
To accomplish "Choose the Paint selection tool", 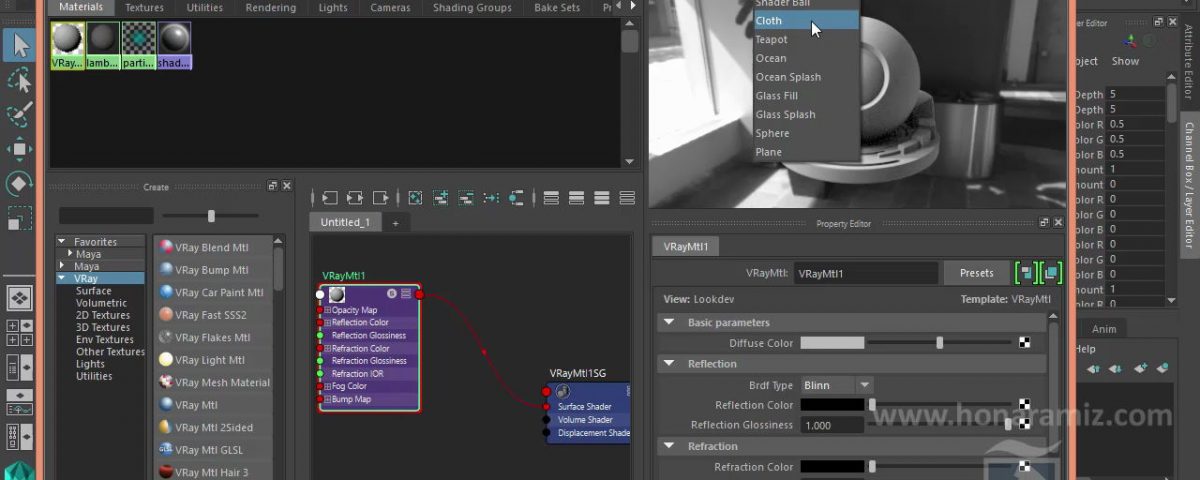I will pos(19,115).
